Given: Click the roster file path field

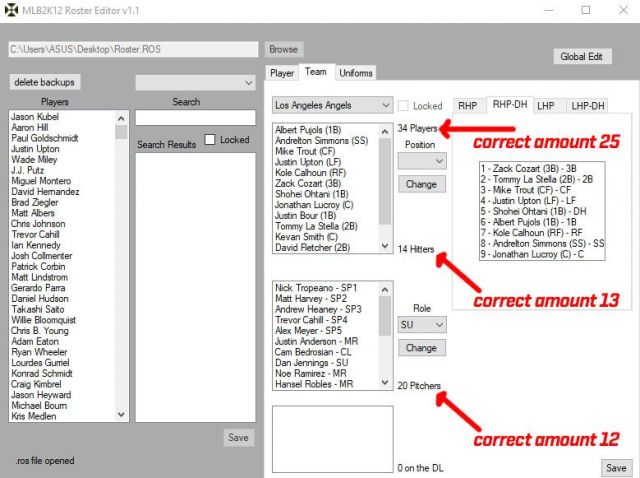Looking at the screenshot, I should coord(133,49).
